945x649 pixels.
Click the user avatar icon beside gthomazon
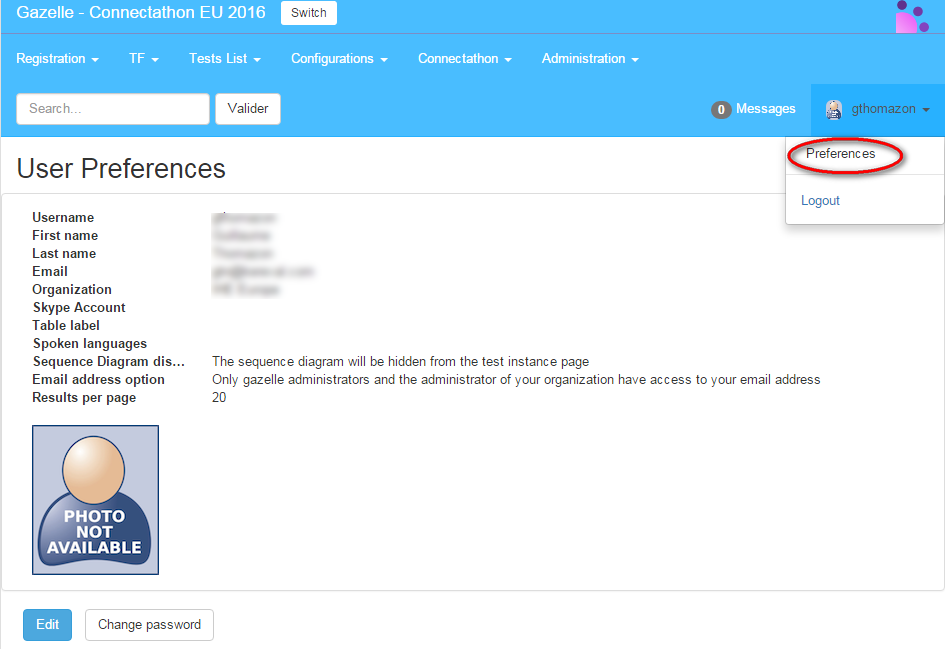[833, 110]
